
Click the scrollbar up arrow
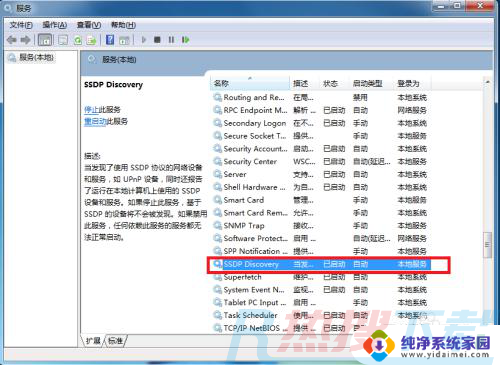487,82
